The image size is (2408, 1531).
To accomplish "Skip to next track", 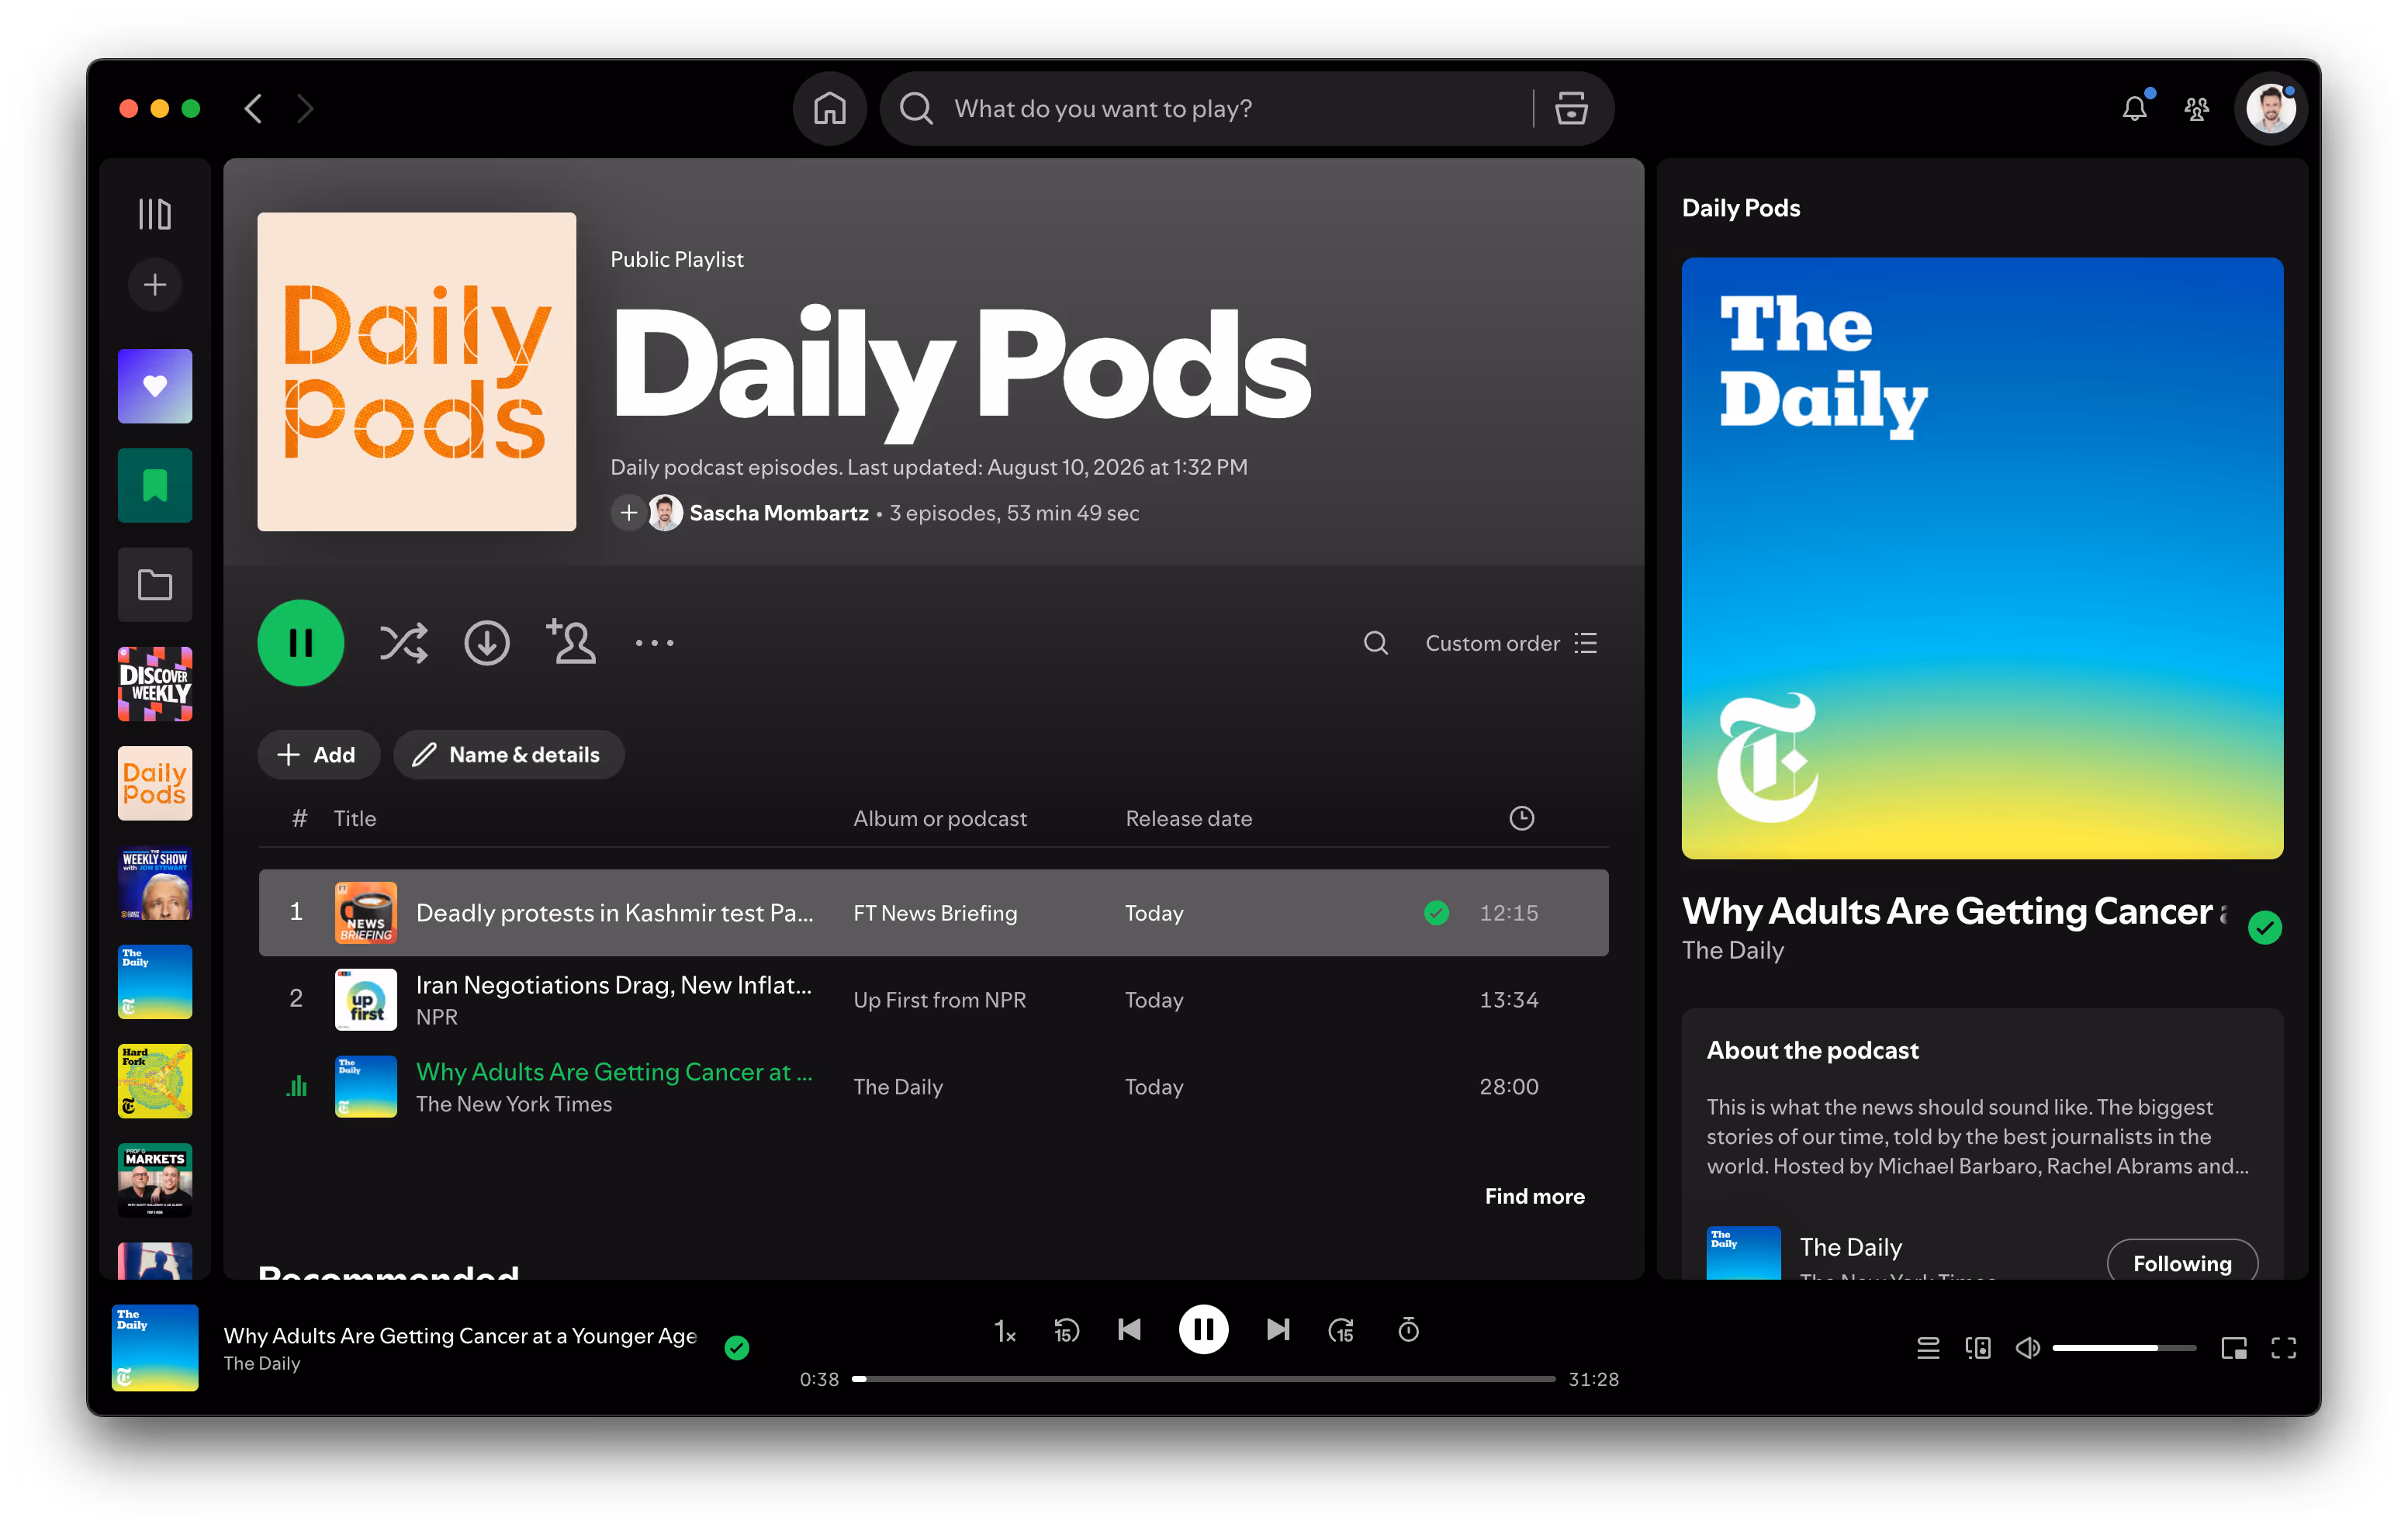I will (1278, 1329).
